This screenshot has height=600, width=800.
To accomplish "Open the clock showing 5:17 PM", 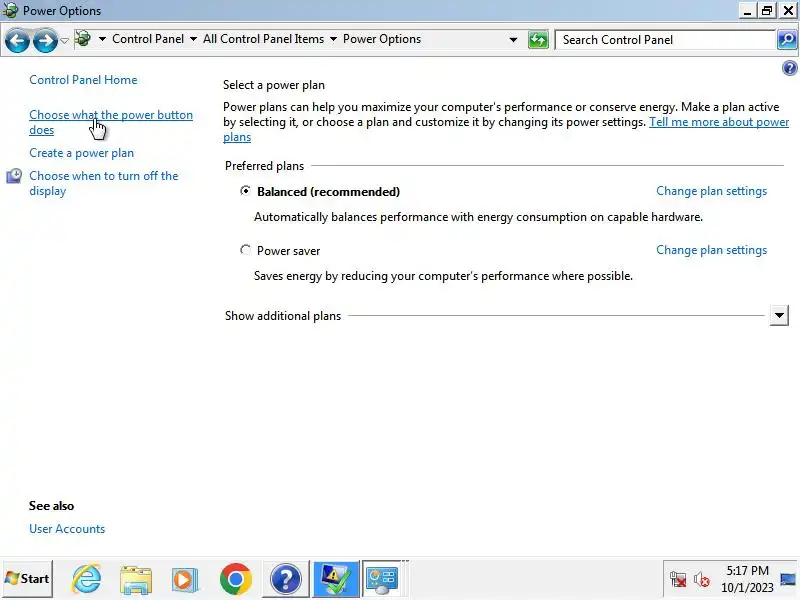I will (x=747, y=579).
